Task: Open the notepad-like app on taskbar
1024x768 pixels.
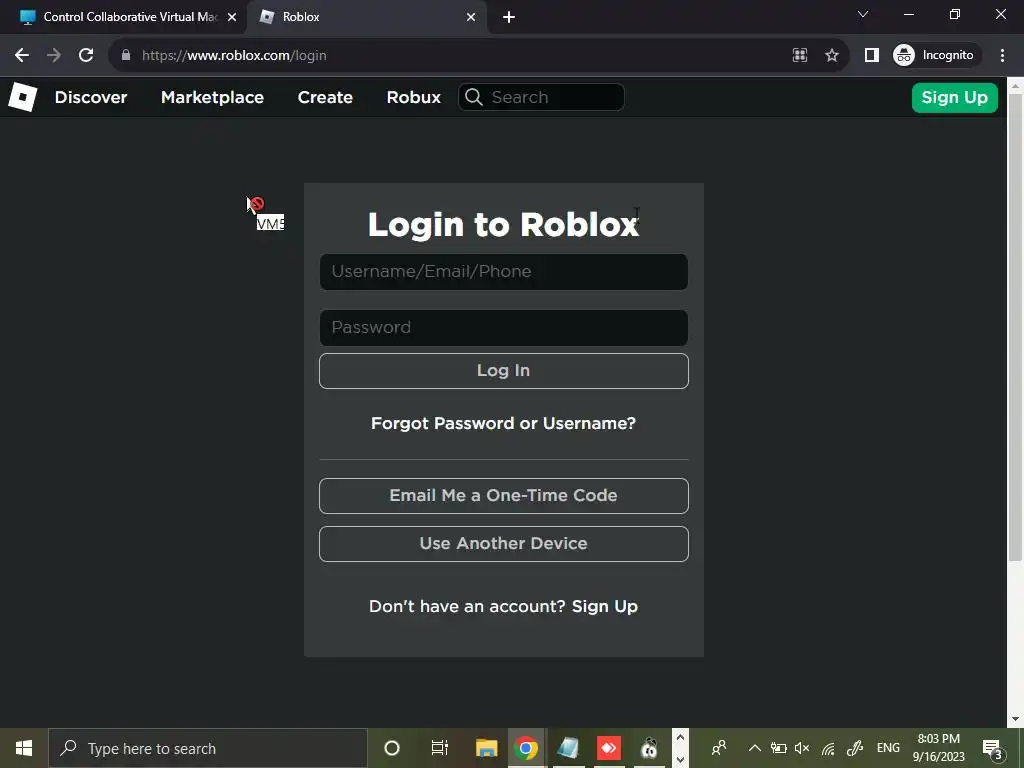Action: [568, 748]
